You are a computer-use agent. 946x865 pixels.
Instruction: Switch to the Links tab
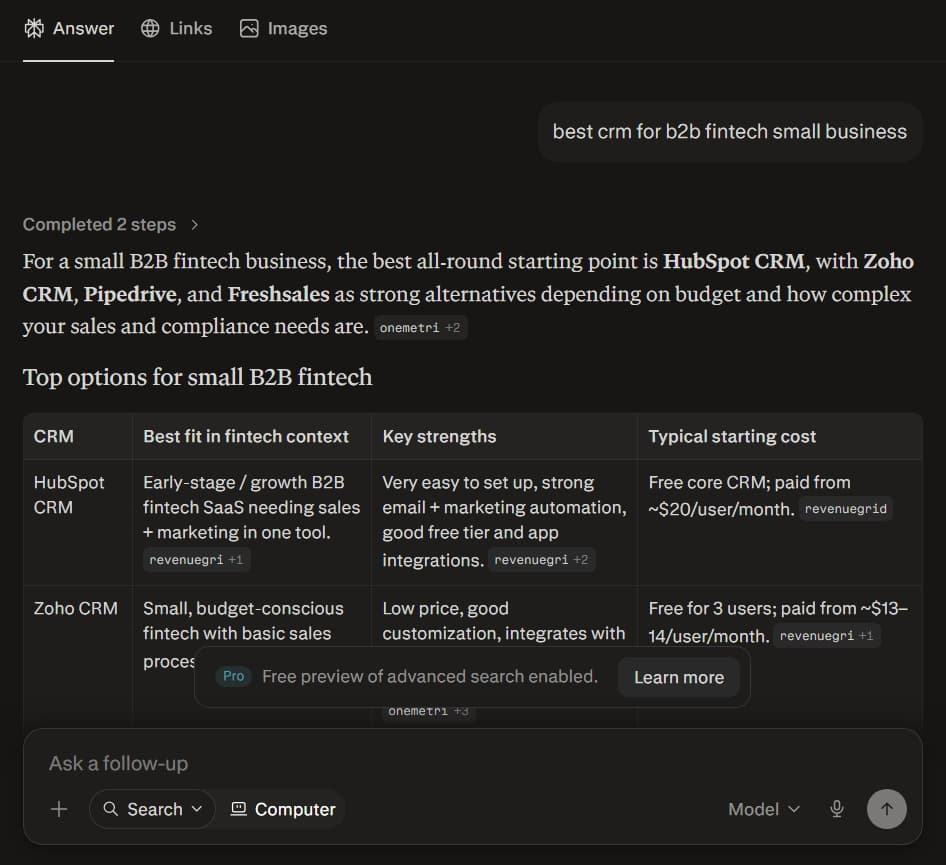176,28
